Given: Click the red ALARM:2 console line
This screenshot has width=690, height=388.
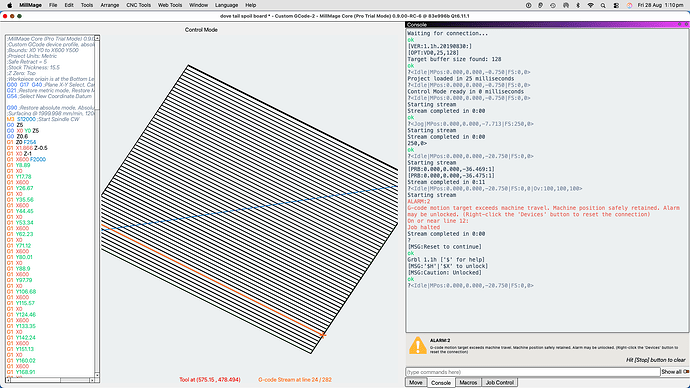Looking at the screenshot, I should coord(419,201).
